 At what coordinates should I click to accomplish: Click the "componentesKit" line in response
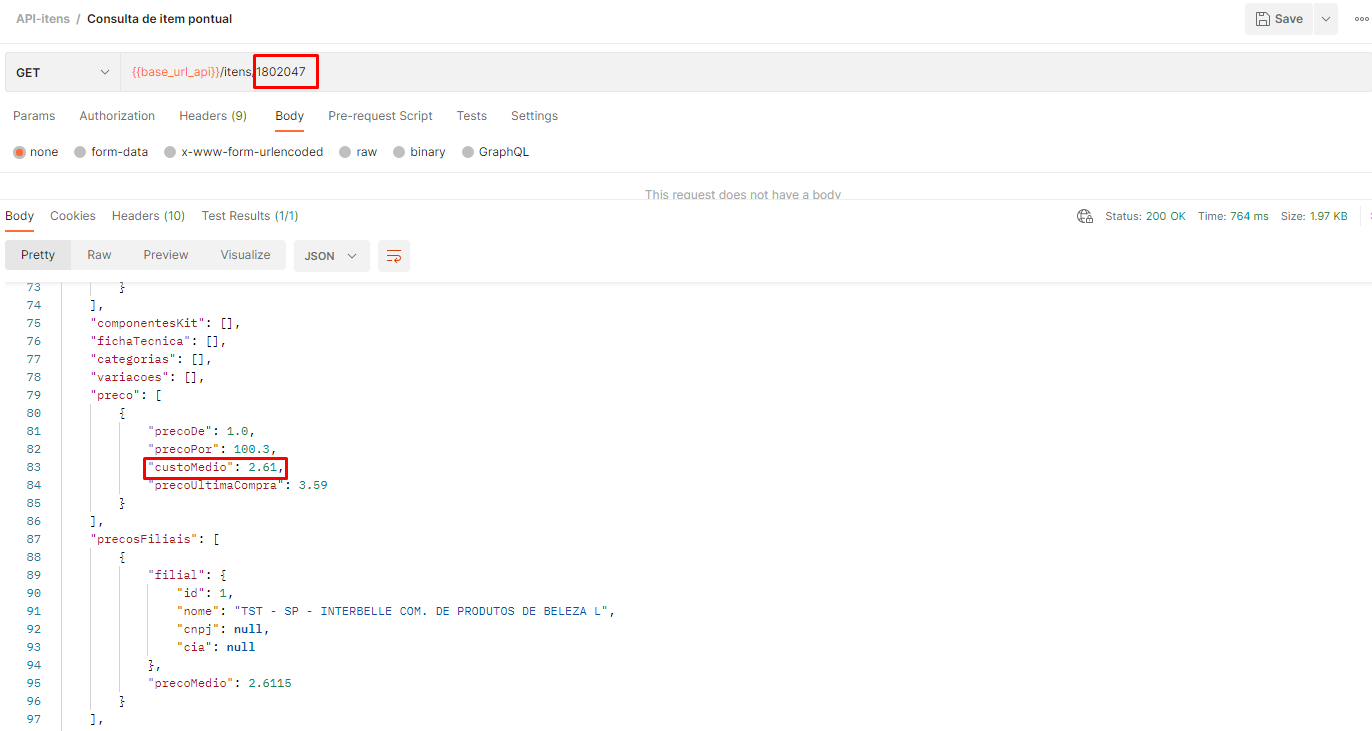[x=166, y=323]
